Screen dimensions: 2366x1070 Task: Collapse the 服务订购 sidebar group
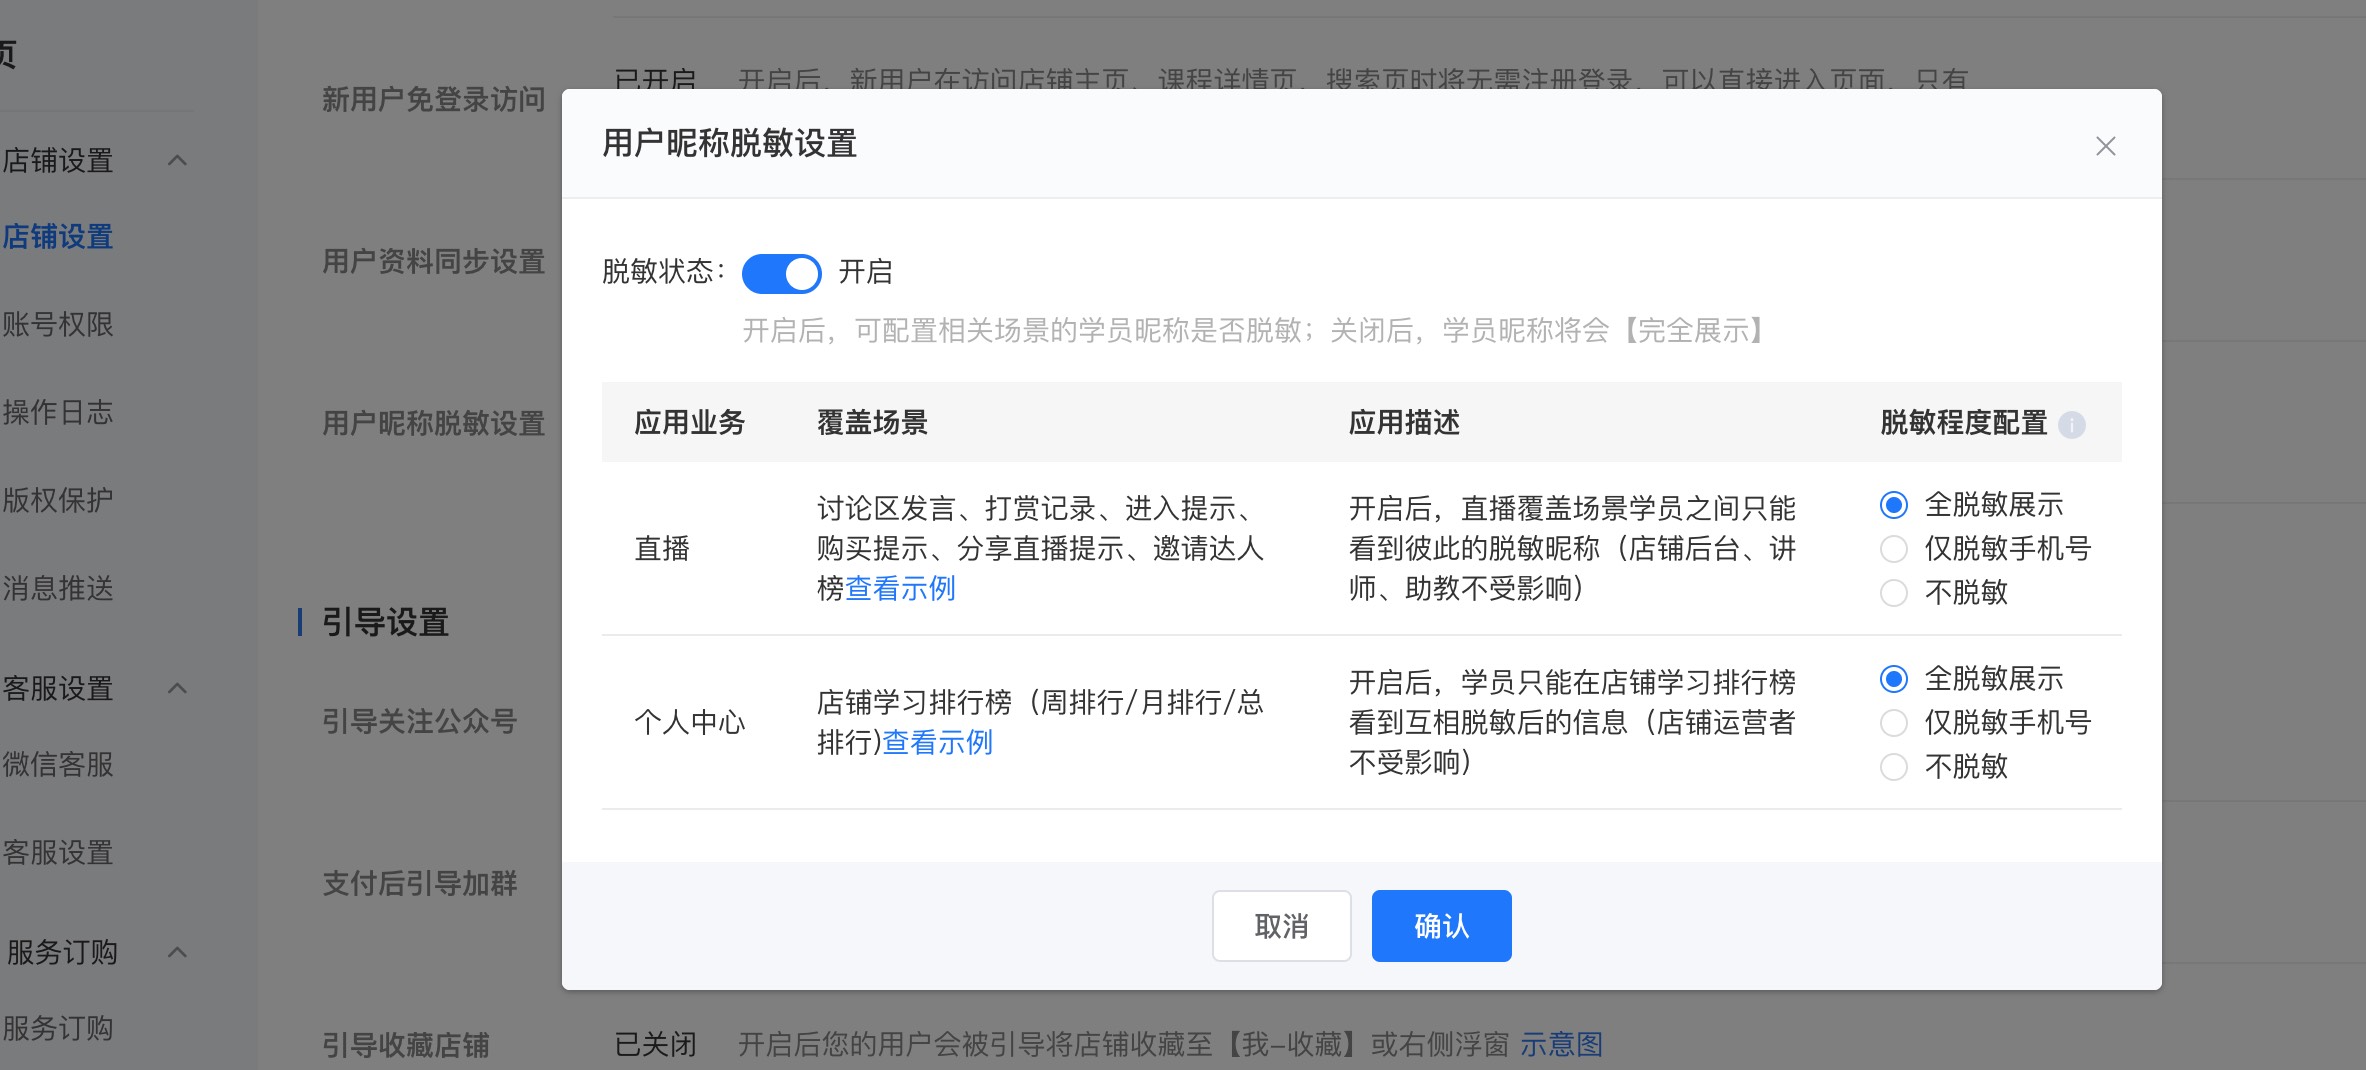coord(177,952)
